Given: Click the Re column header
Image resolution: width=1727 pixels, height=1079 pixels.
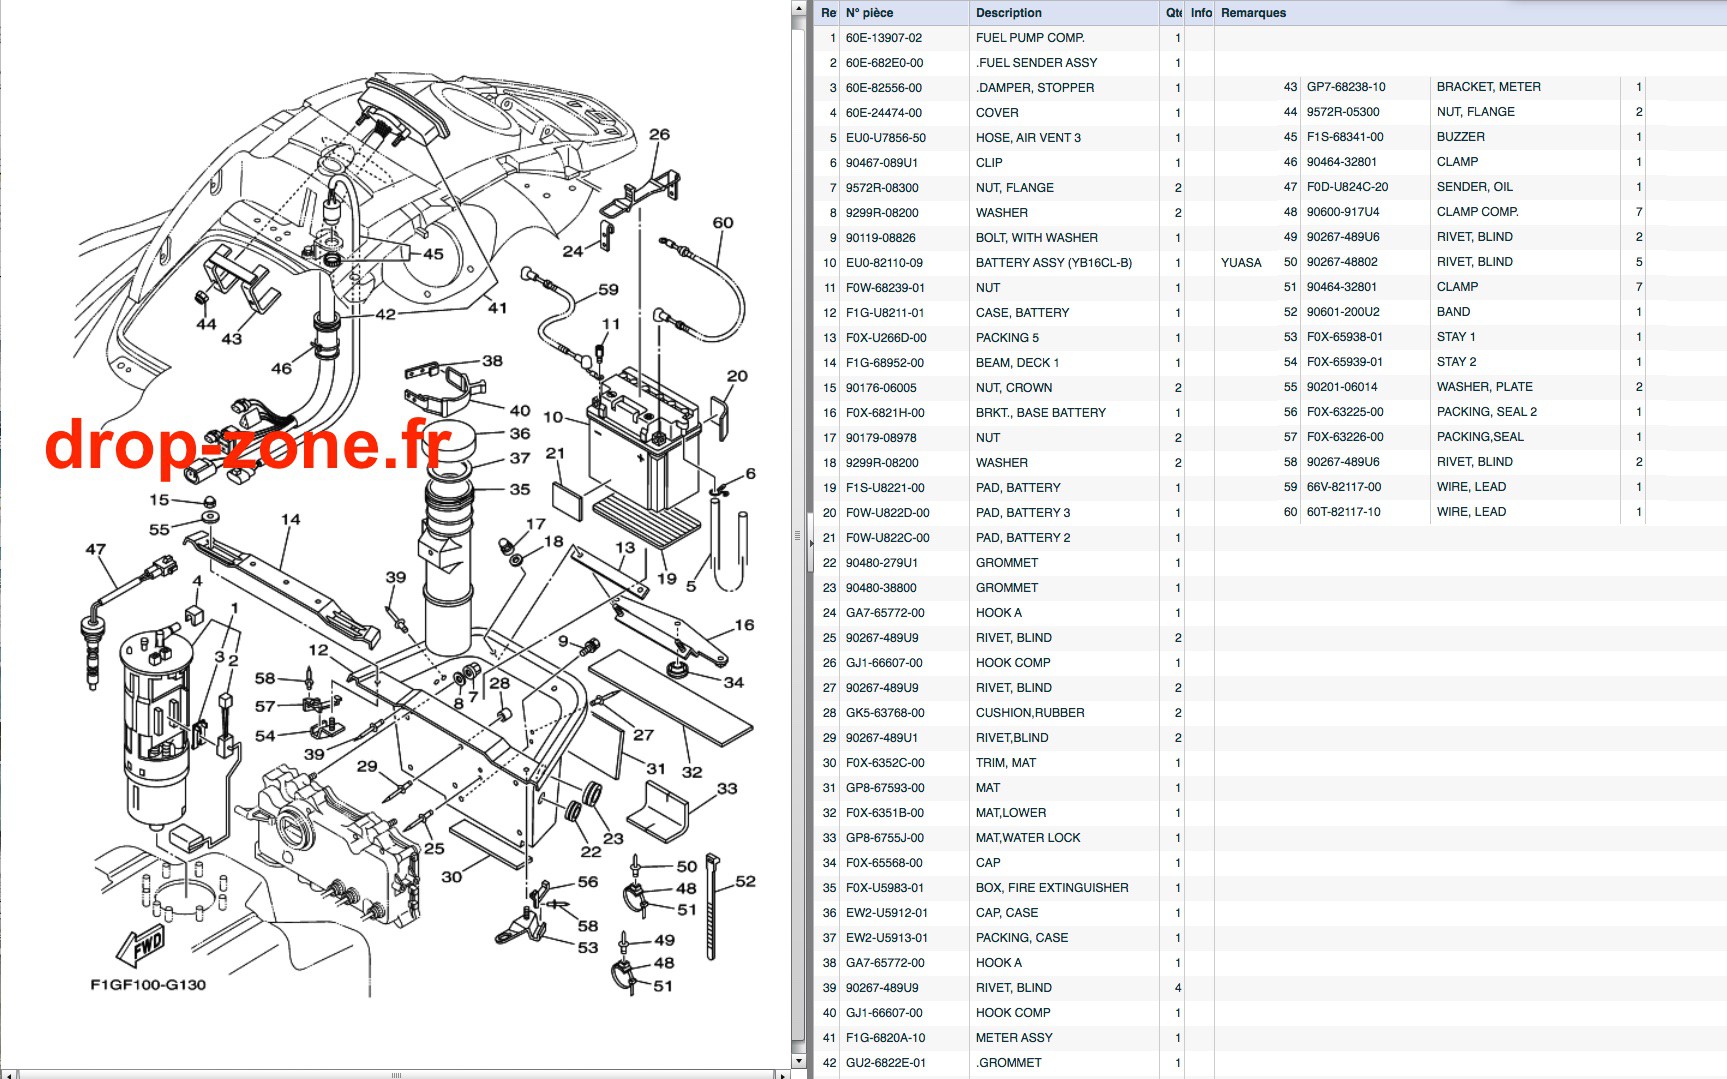Looking at the screenshot, I should click(828, 13).
